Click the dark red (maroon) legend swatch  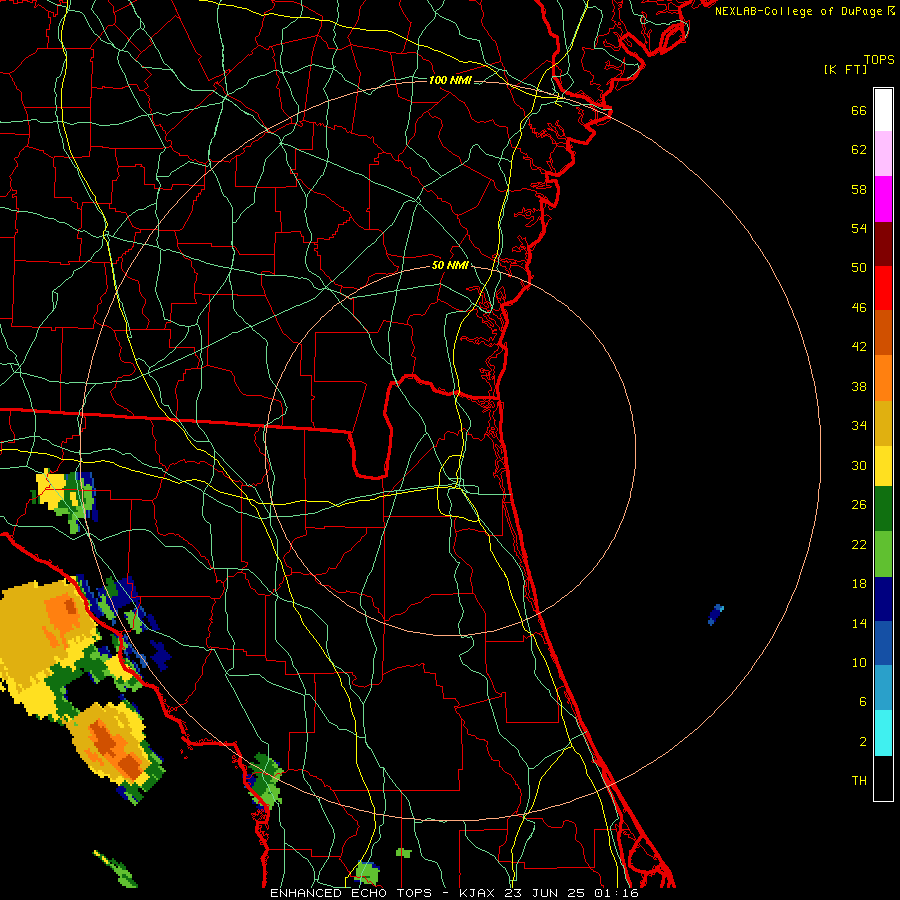(x=883, y=244)
